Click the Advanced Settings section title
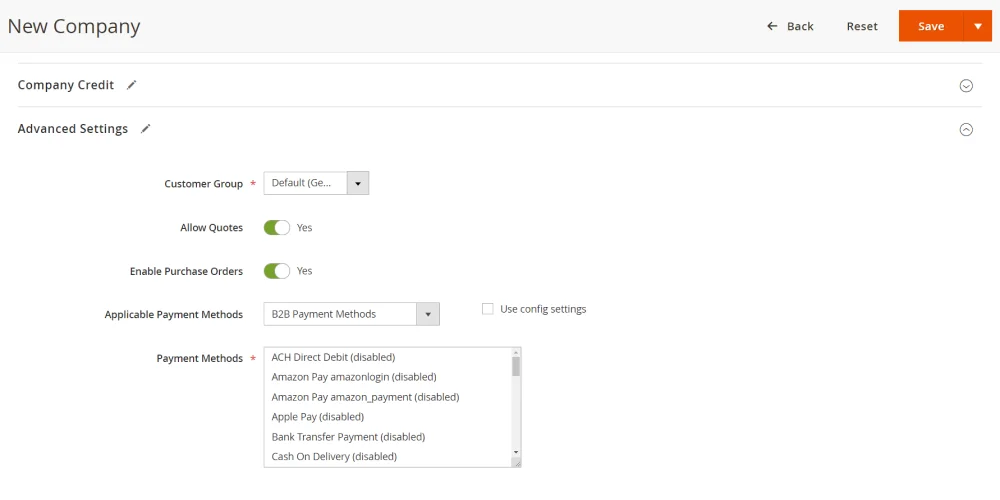The image size is (1000, 500). coord(73,129)
